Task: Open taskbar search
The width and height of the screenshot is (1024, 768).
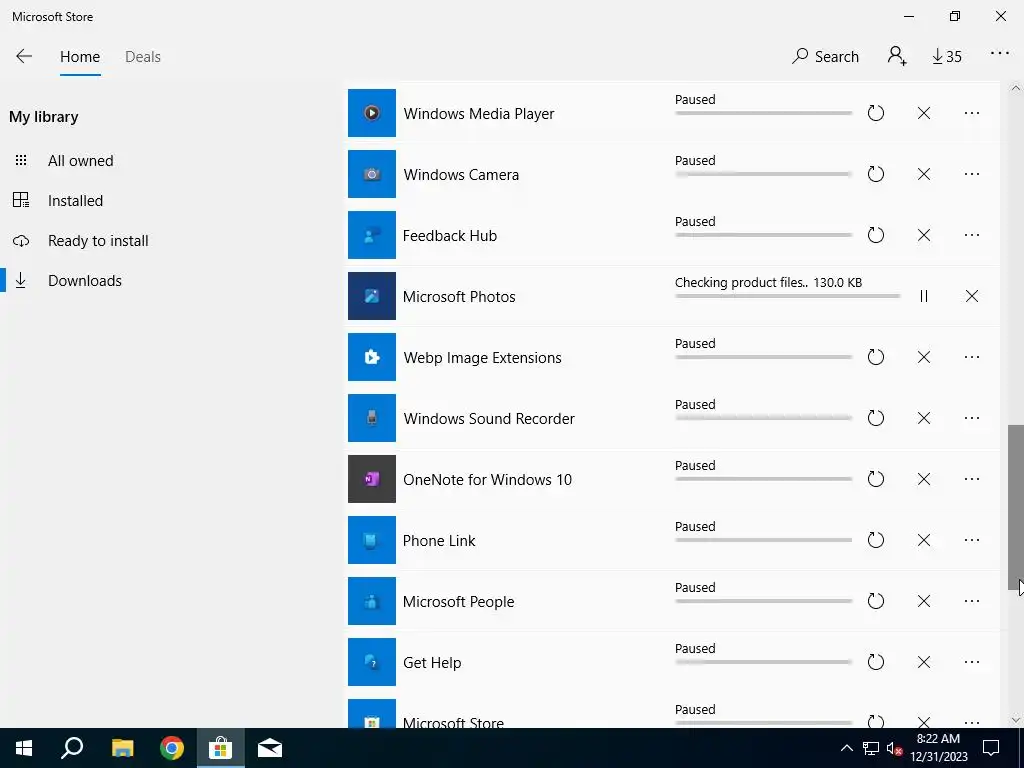Action: (x=72, y=748)
